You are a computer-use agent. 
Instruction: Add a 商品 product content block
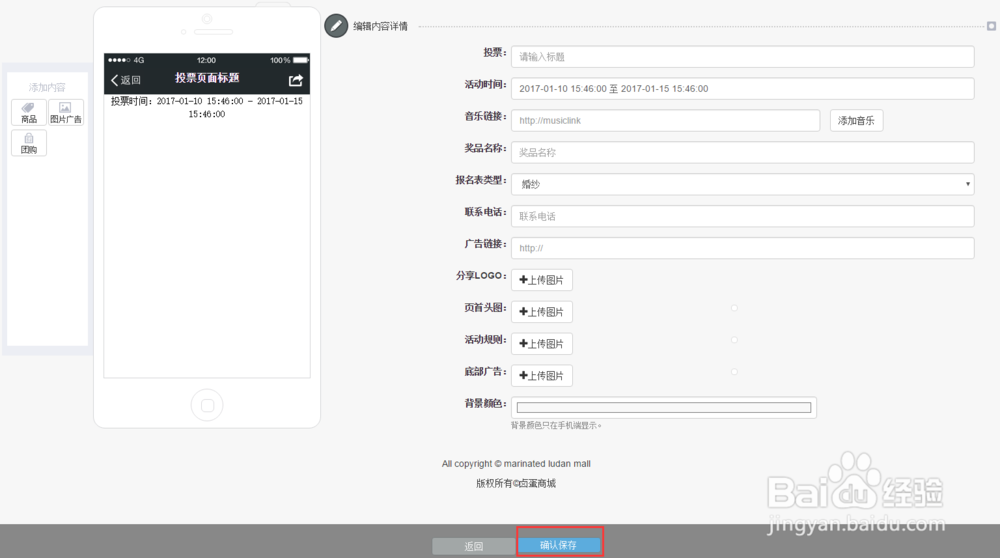tap(29, 112)
